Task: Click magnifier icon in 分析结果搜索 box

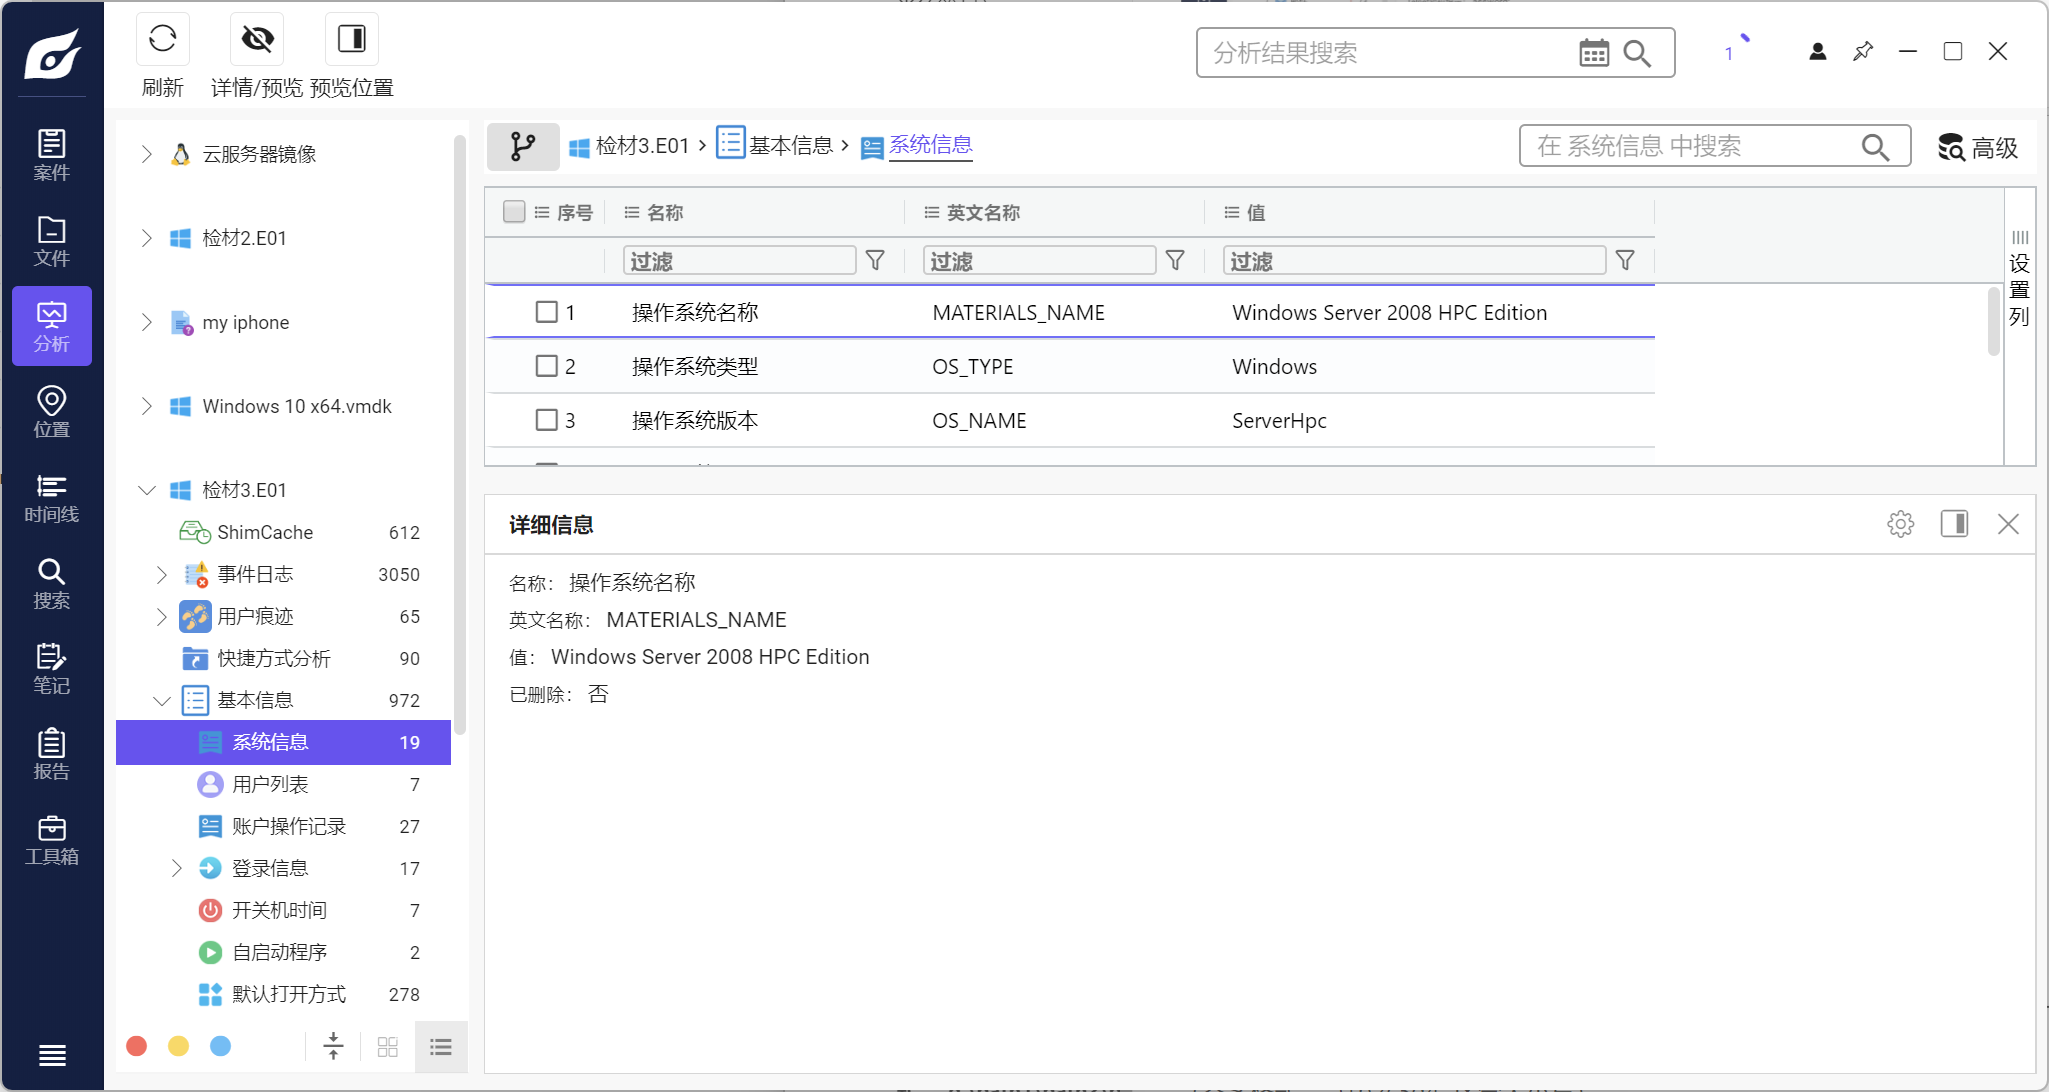Action: [x=1637, y=53]
